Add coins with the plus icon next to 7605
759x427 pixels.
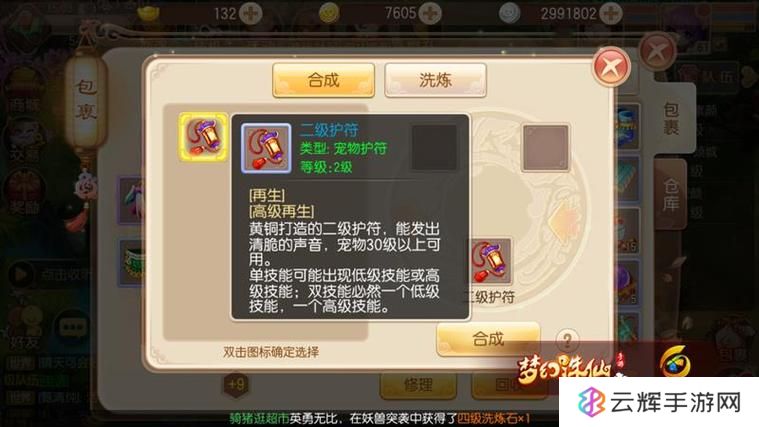coord(430,13)
